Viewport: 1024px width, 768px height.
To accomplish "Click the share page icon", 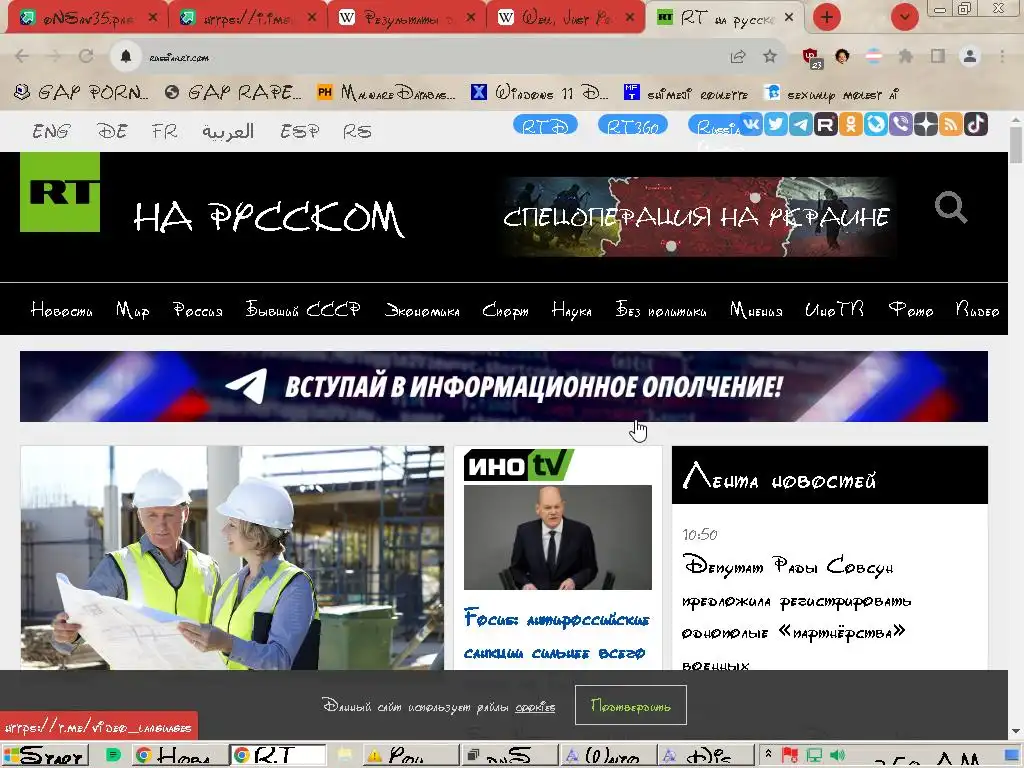I will 738,57.
